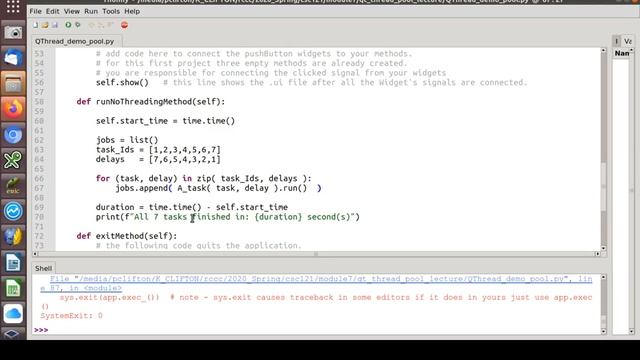Click editor scrollbar down arrow
640x360 pixels.
click(603, 248)
